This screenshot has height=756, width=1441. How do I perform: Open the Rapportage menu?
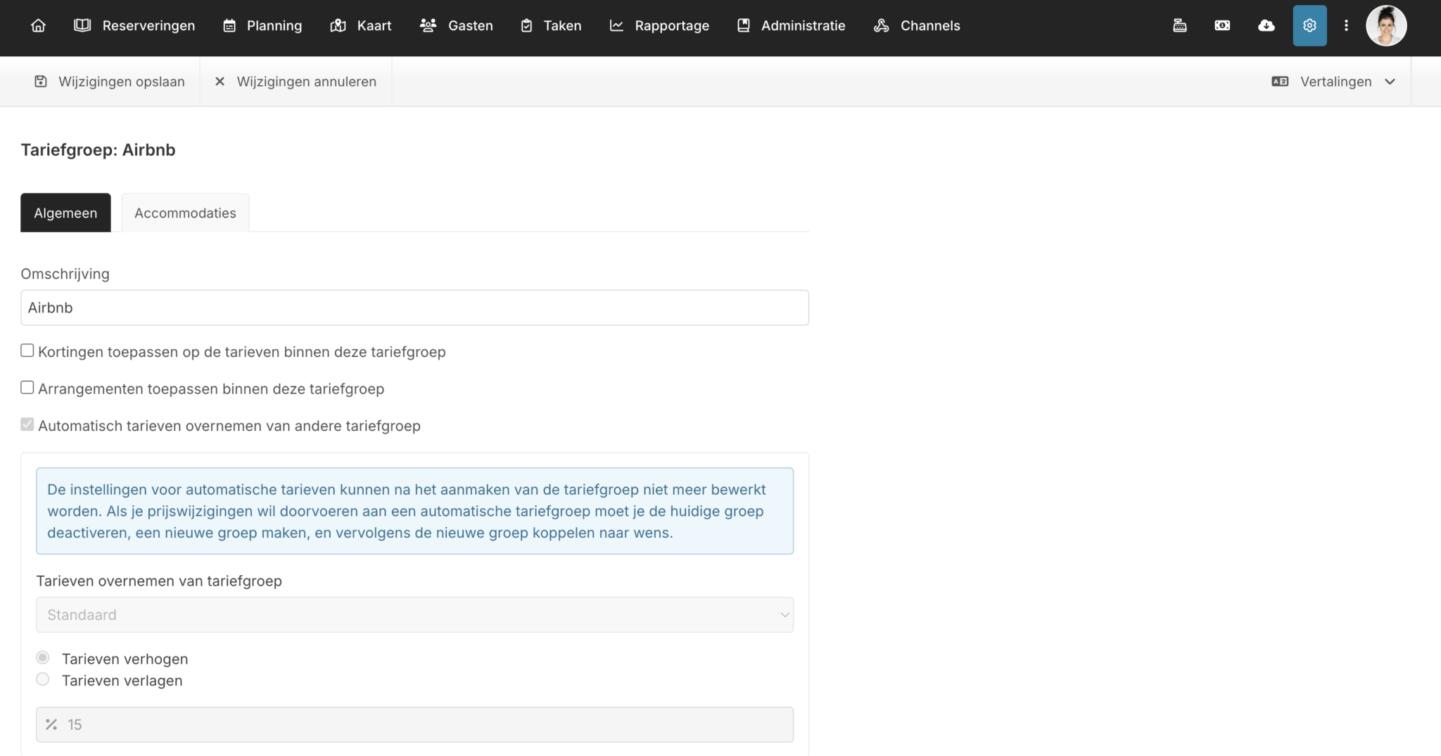[660, 26]
